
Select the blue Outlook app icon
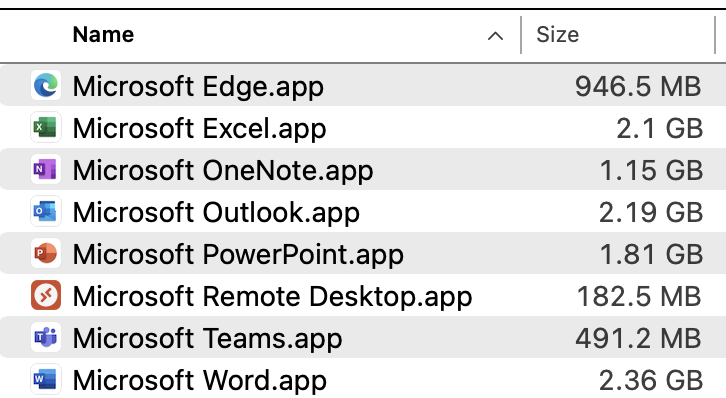click(x=46, y=211)
